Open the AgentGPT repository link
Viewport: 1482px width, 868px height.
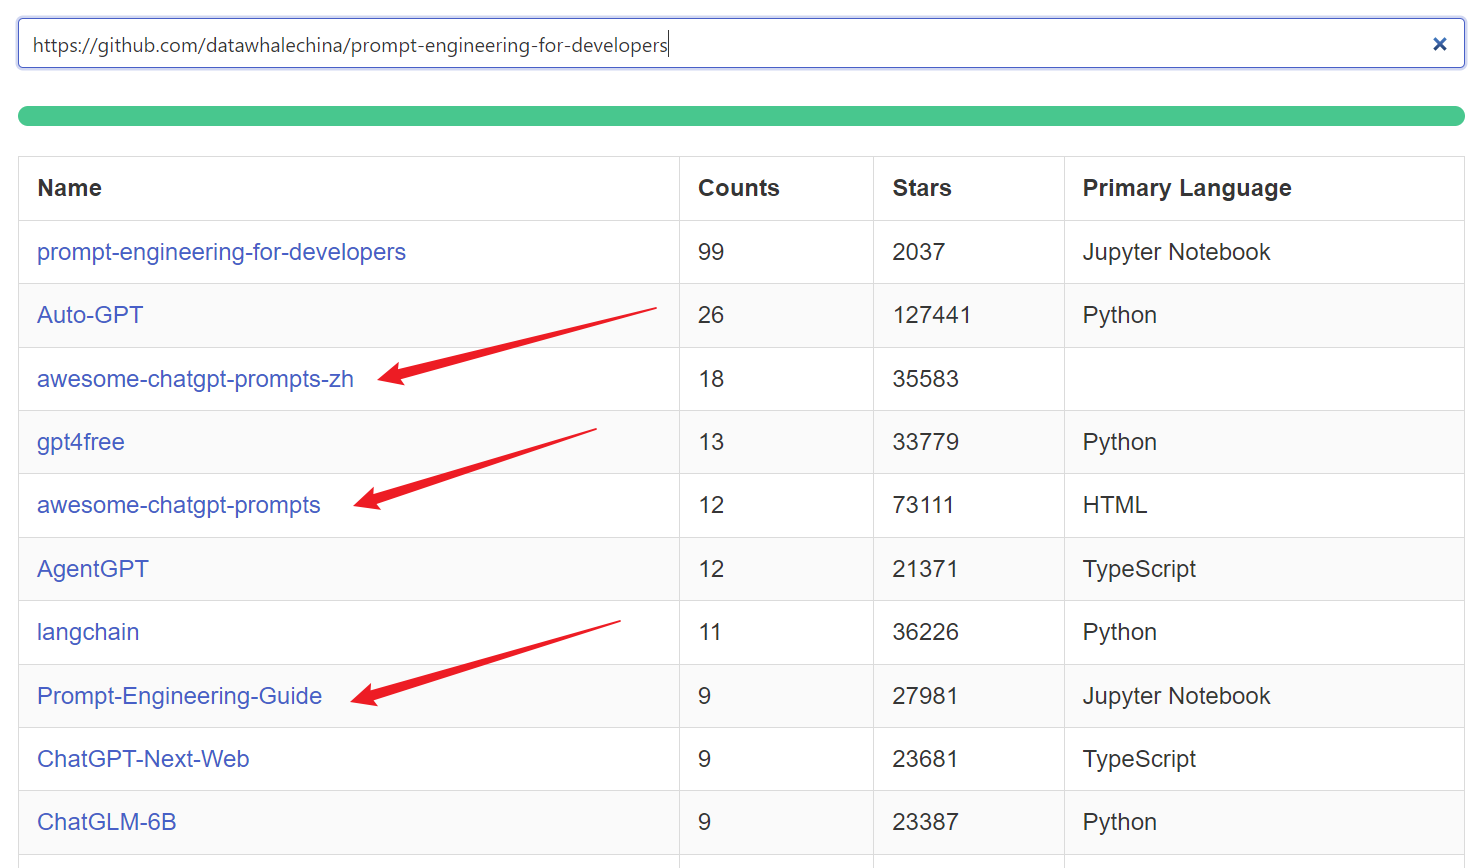[x=92, y=569]
